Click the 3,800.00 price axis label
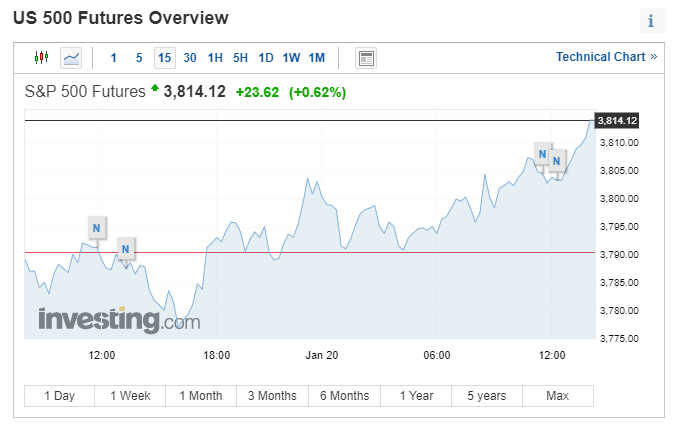Screen dimensions: 682x429 click(619, 199)
